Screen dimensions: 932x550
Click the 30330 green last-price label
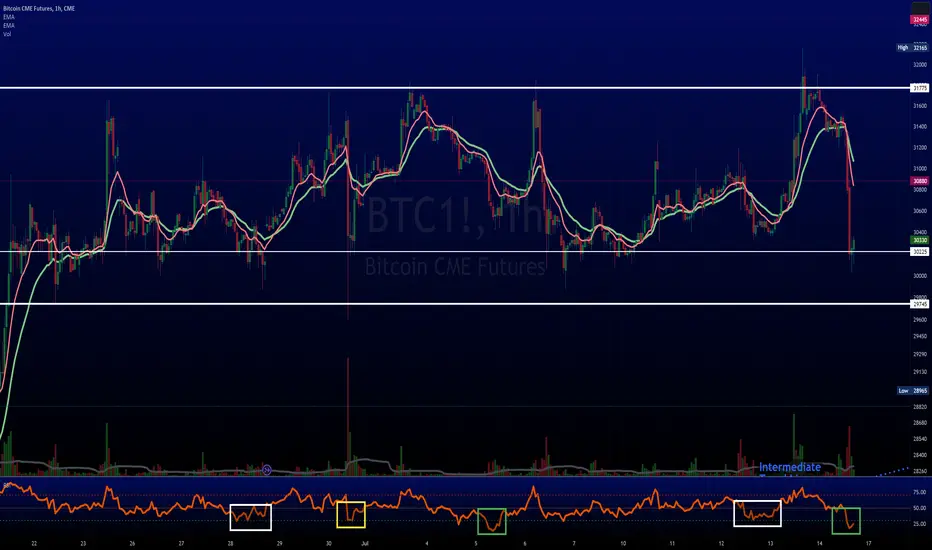coord(920,240)
